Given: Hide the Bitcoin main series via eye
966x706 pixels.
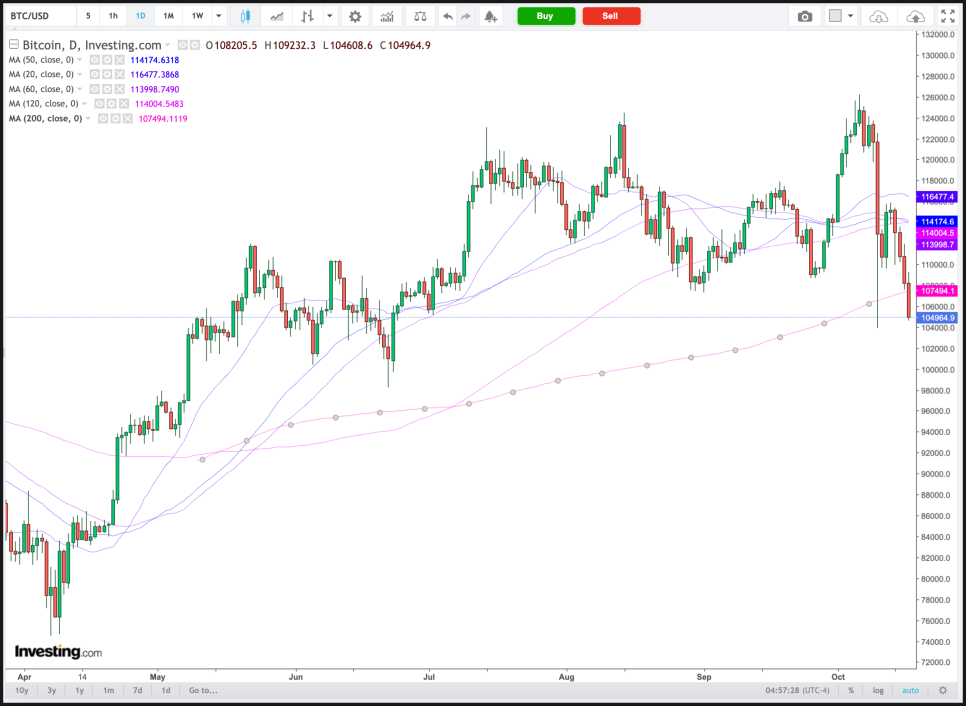Looking at the screenshot, I should (183, 45).
